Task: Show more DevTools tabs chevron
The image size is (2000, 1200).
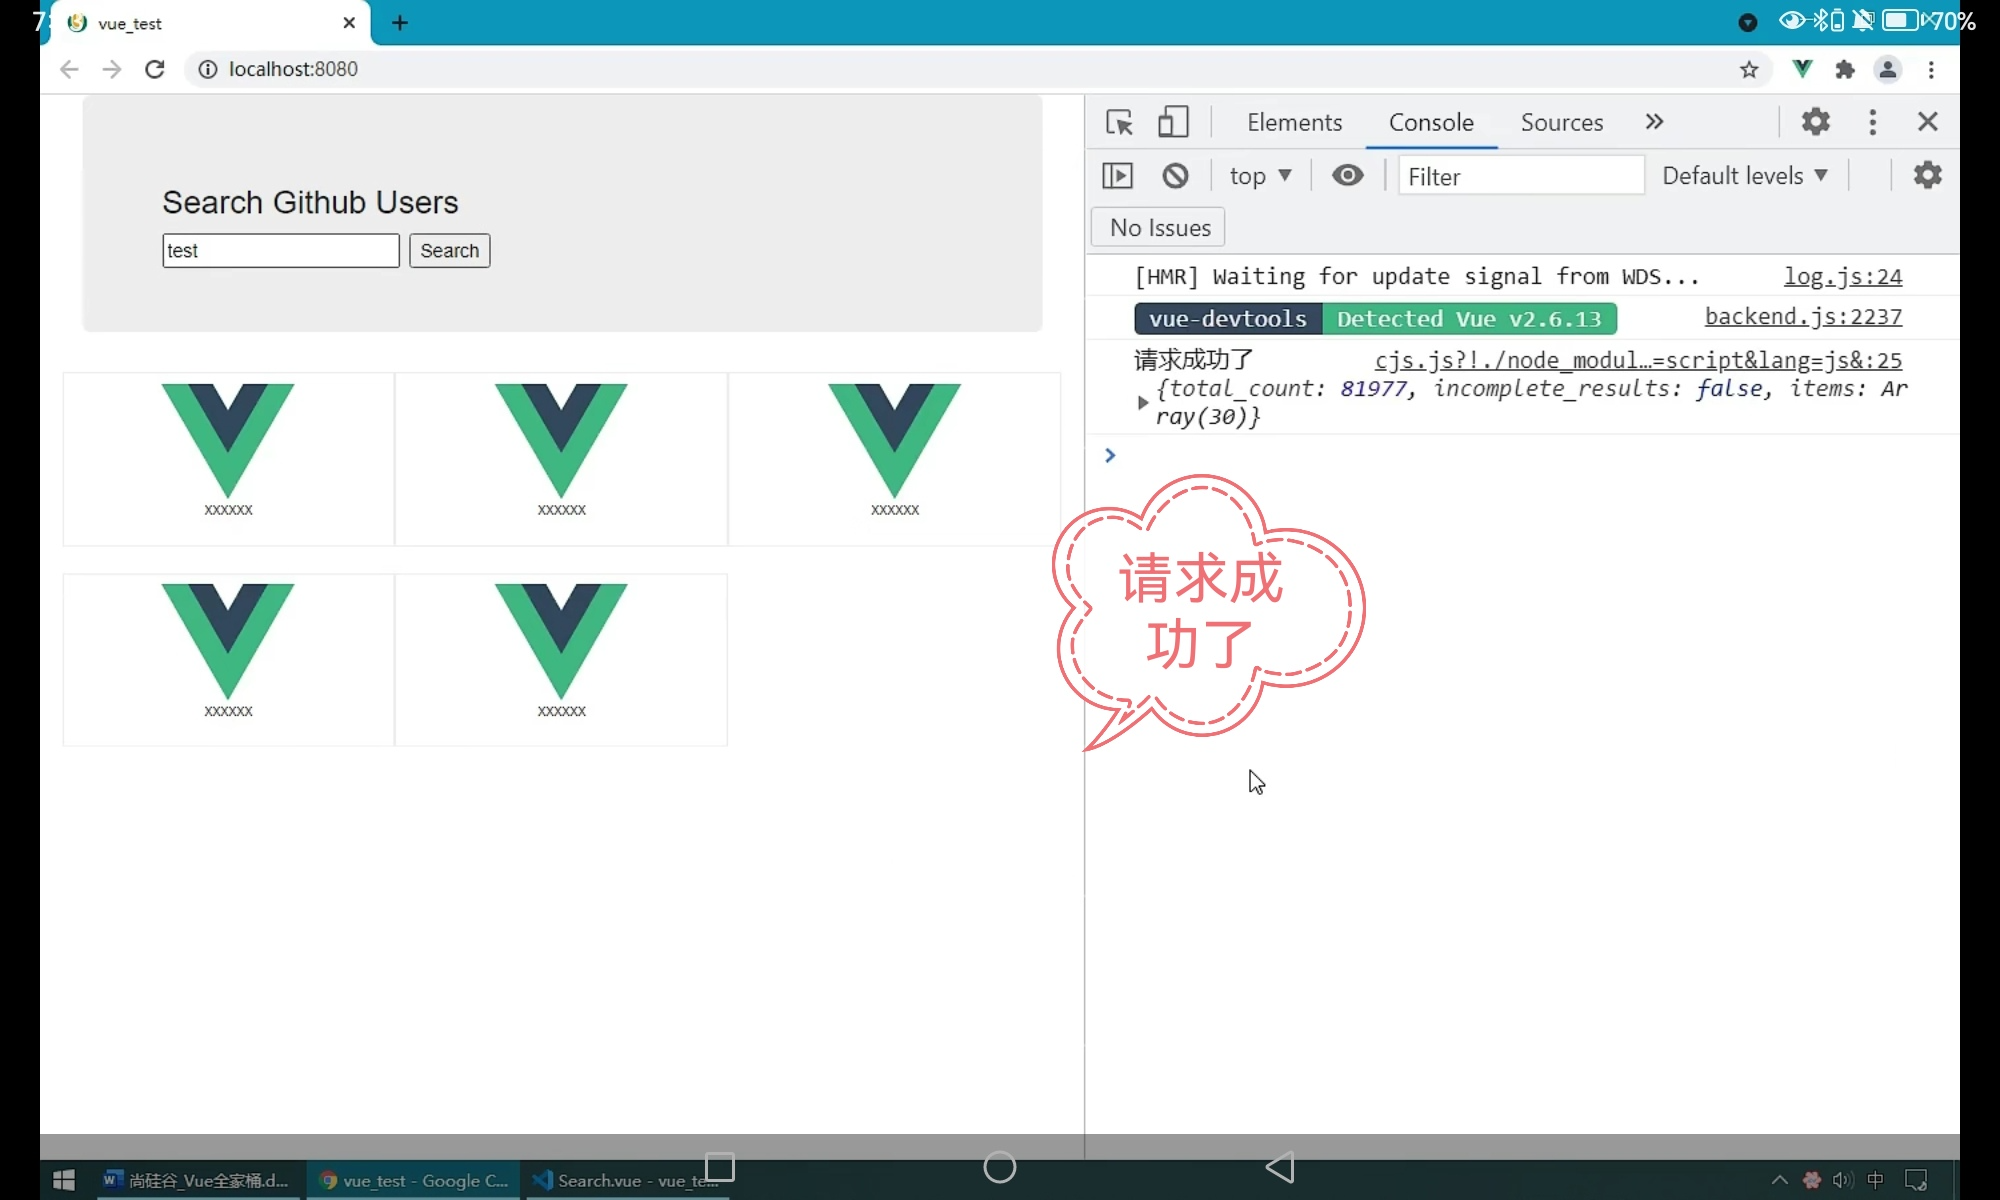Action: pyautogui.click(x=1654, y=122)
